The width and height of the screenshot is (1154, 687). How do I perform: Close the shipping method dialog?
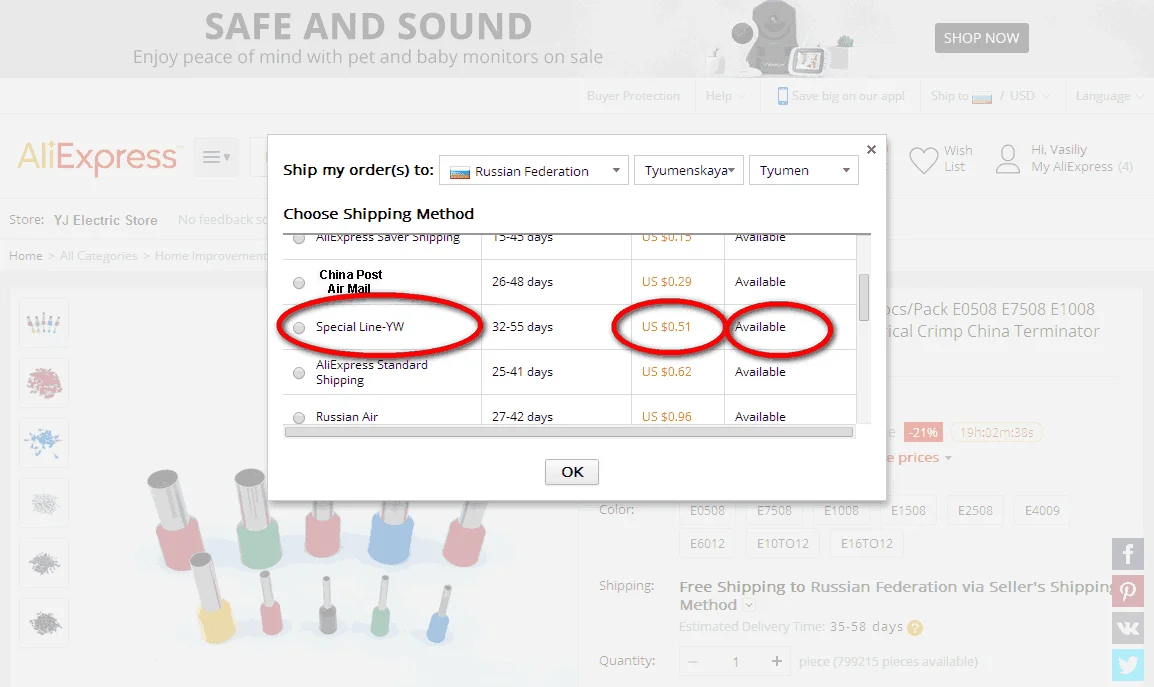click(871, 149)
